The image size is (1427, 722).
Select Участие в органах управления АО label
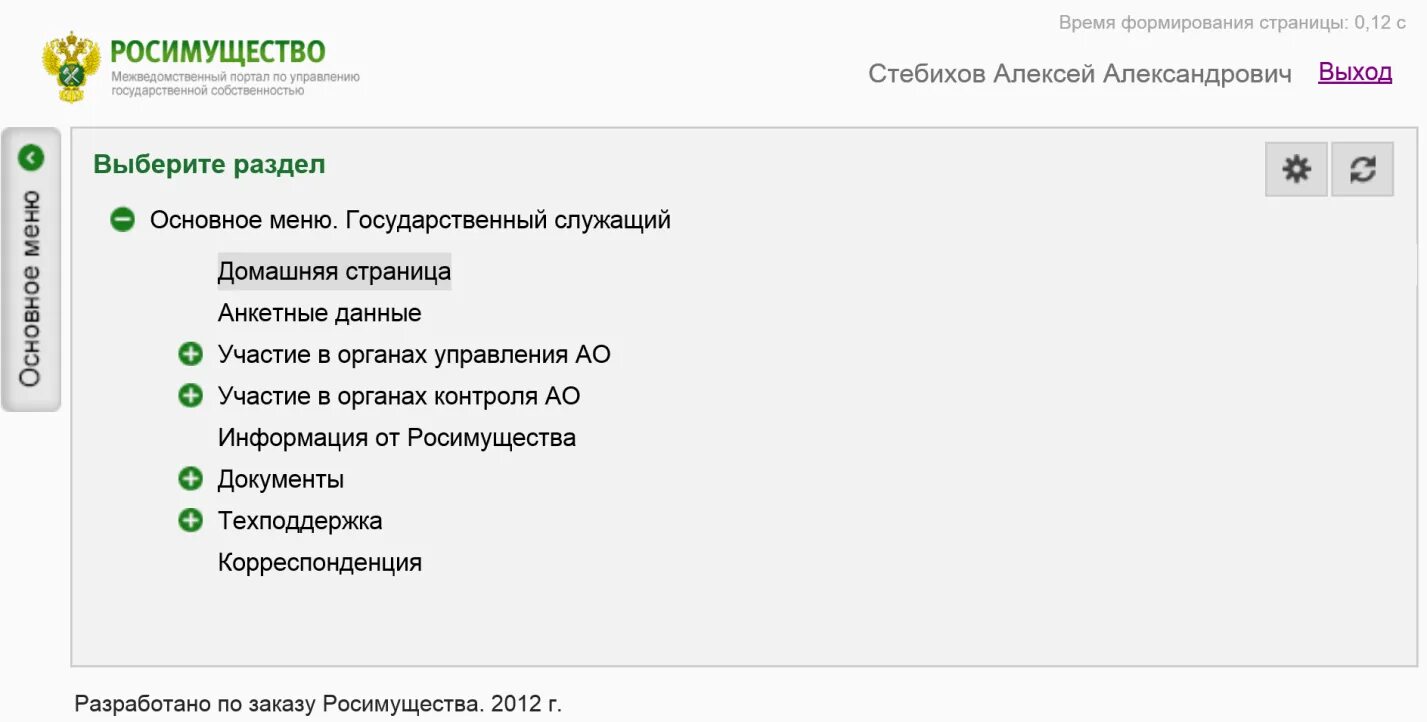click(414, 355)
